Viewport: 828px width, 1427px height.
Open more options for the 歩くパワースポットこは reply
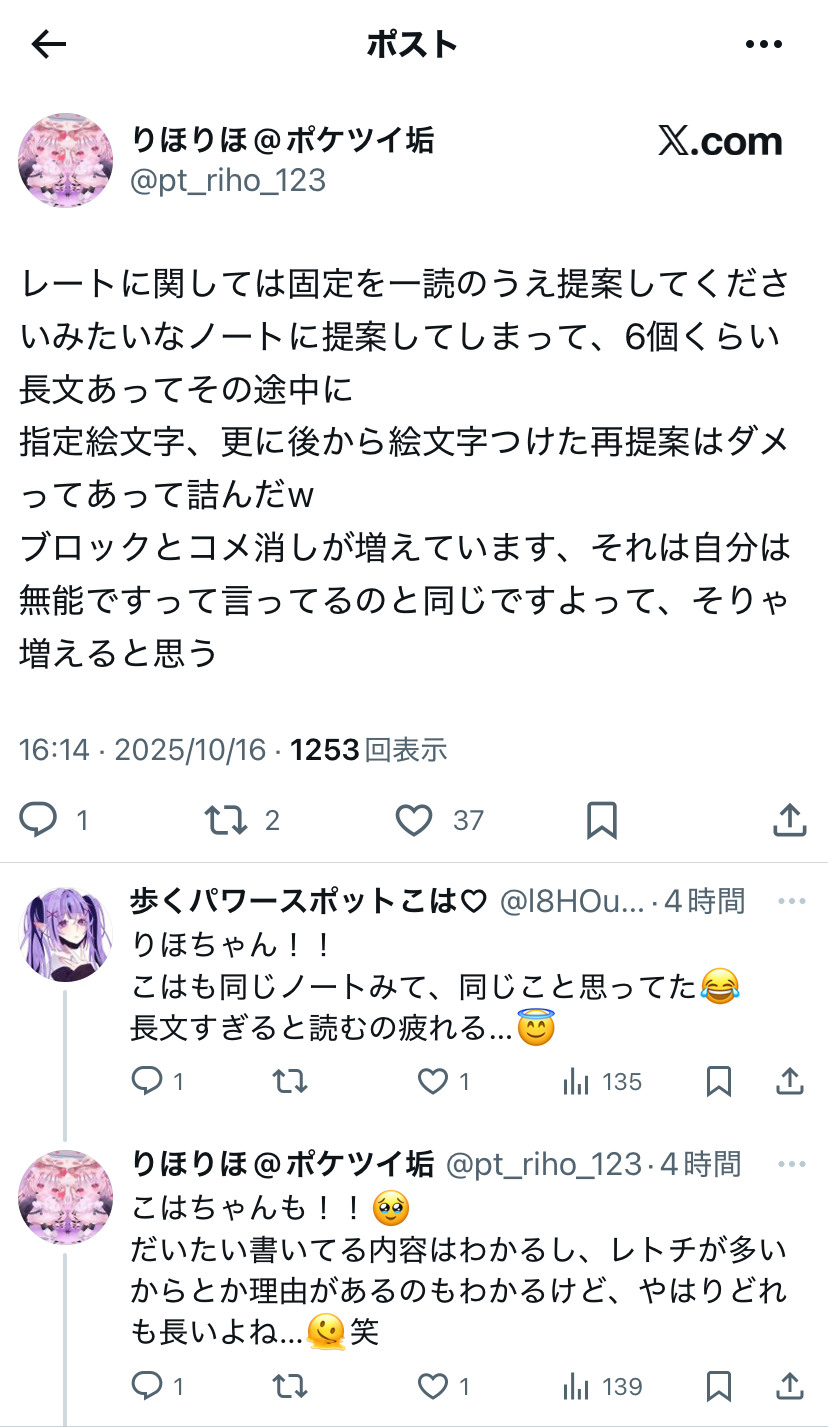click(791, 901)
